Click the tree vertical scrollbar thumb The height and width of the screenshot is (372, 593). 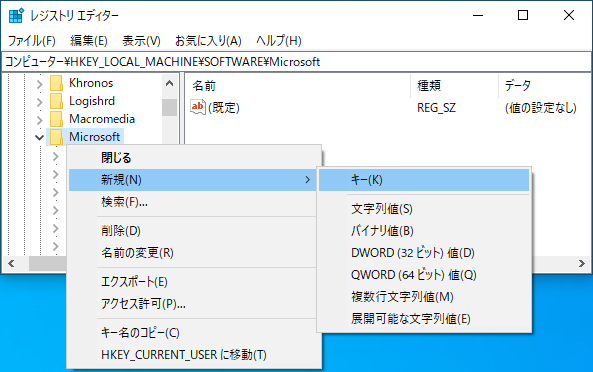(169, 107)
